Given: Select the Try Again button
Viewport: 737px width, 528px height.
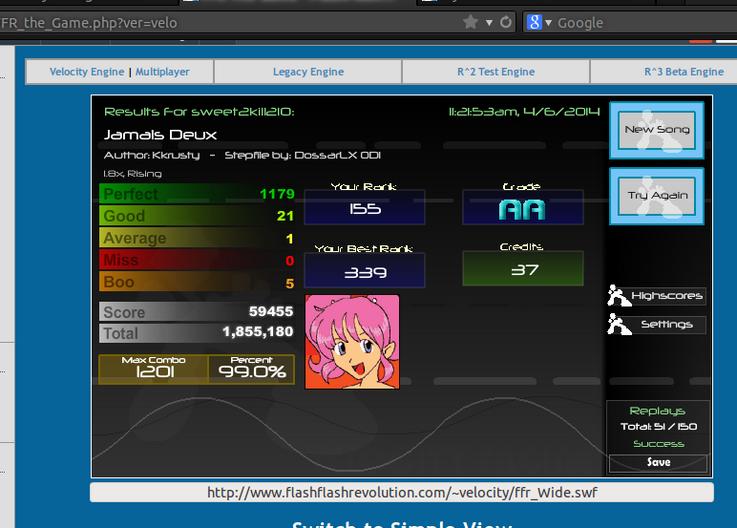Looking at the screenshot, I should click(657, 196).
